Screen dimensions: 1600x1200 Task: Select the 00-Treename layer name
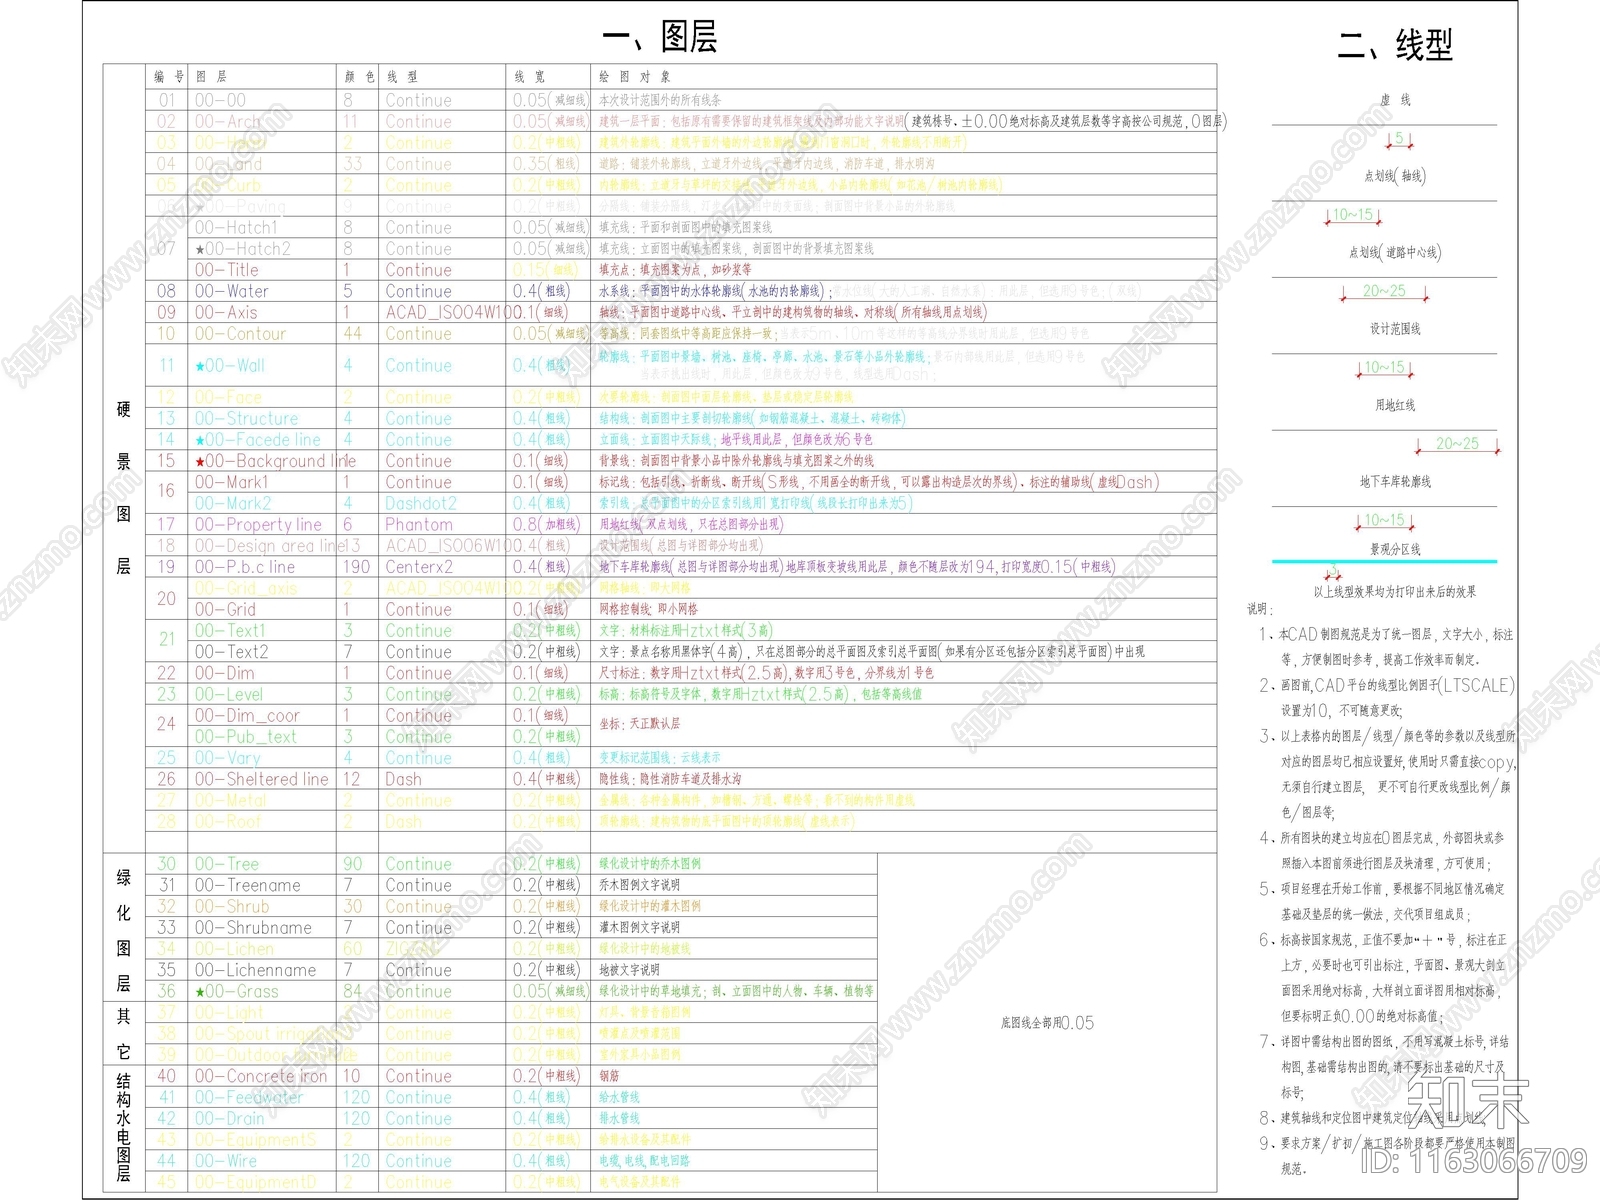[x=247, y=885]
